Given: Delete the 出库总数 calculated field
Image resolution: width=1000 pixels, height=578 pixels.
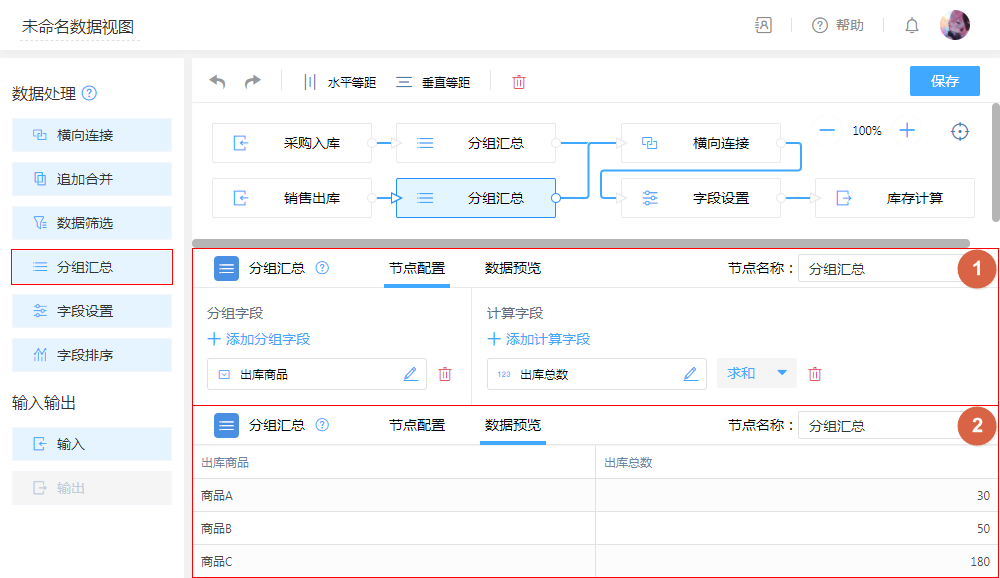Looking at the screenshot, I should pos(815,374).
